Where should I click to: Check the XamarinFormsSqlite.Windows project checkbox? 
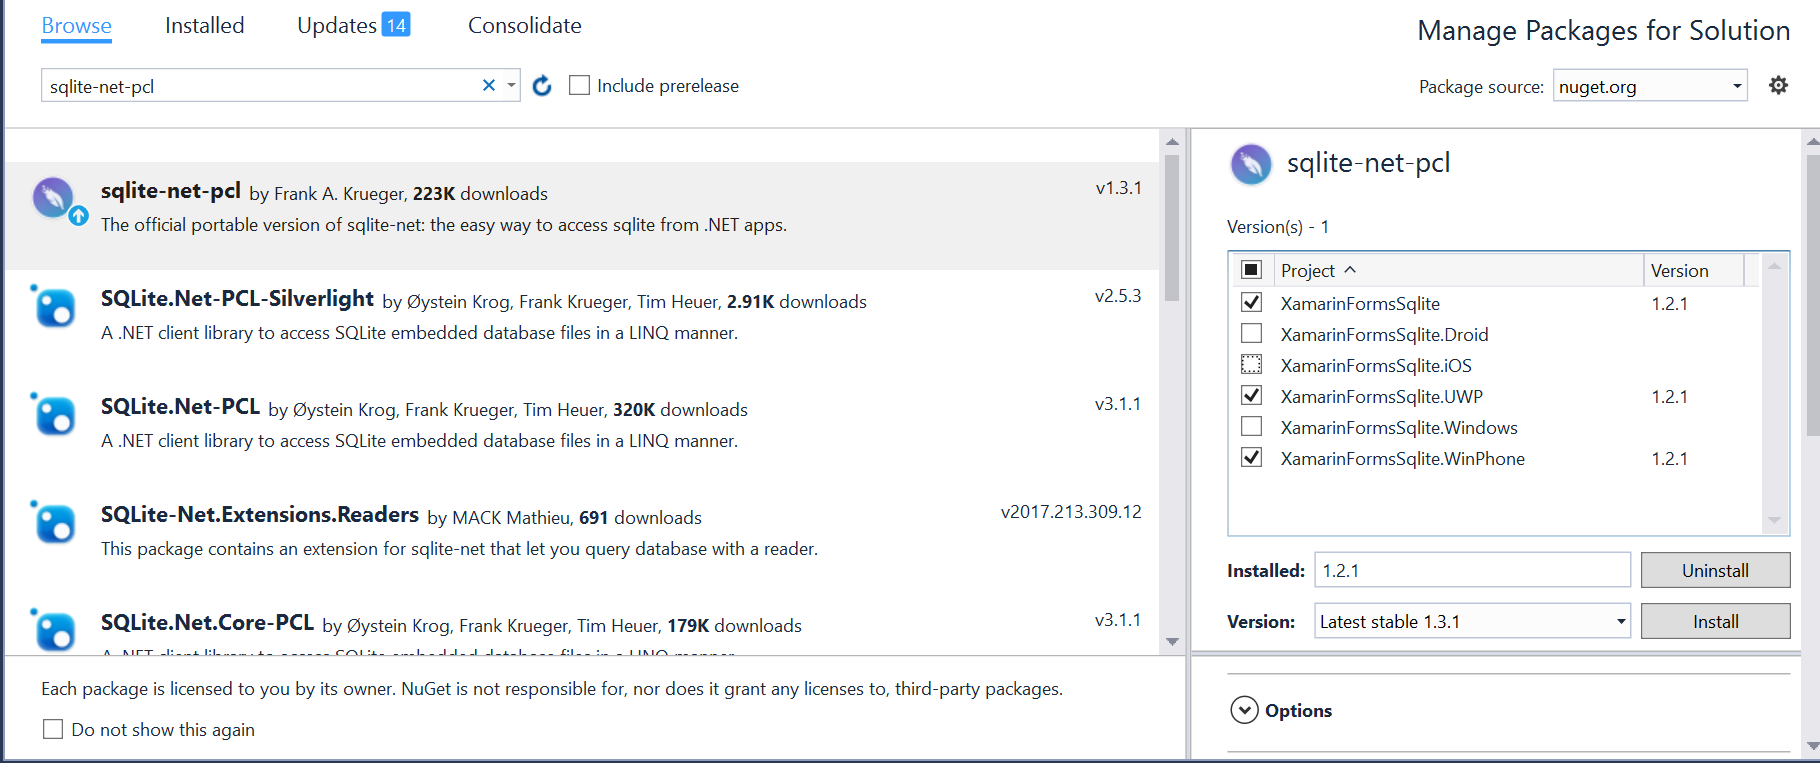point(1251,426)
